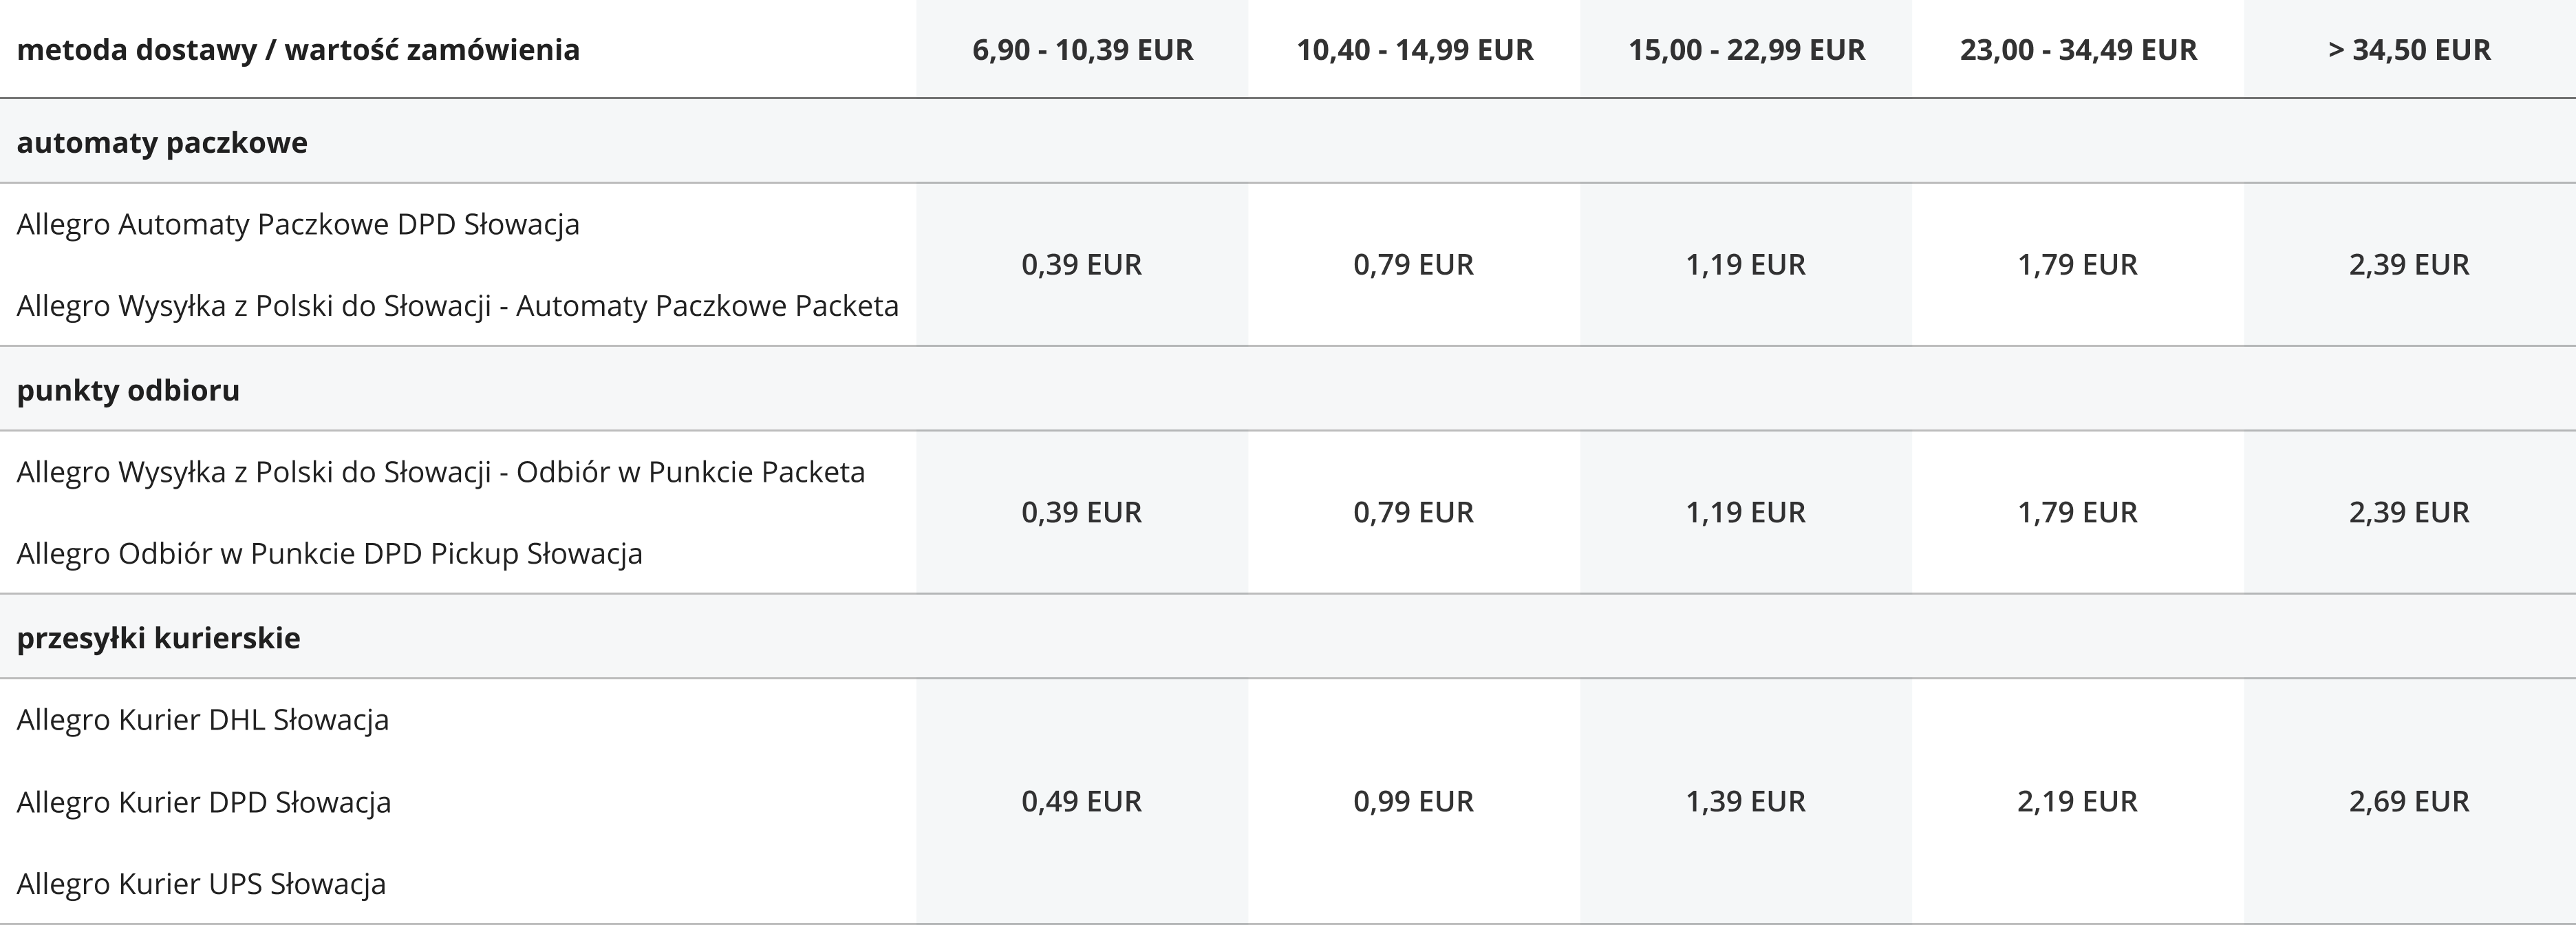Click 'Allegro Odbiór w Punkcie DPD Pickup Słowacja'
This screenshot has height=925, width=2576.
[330, 553]
